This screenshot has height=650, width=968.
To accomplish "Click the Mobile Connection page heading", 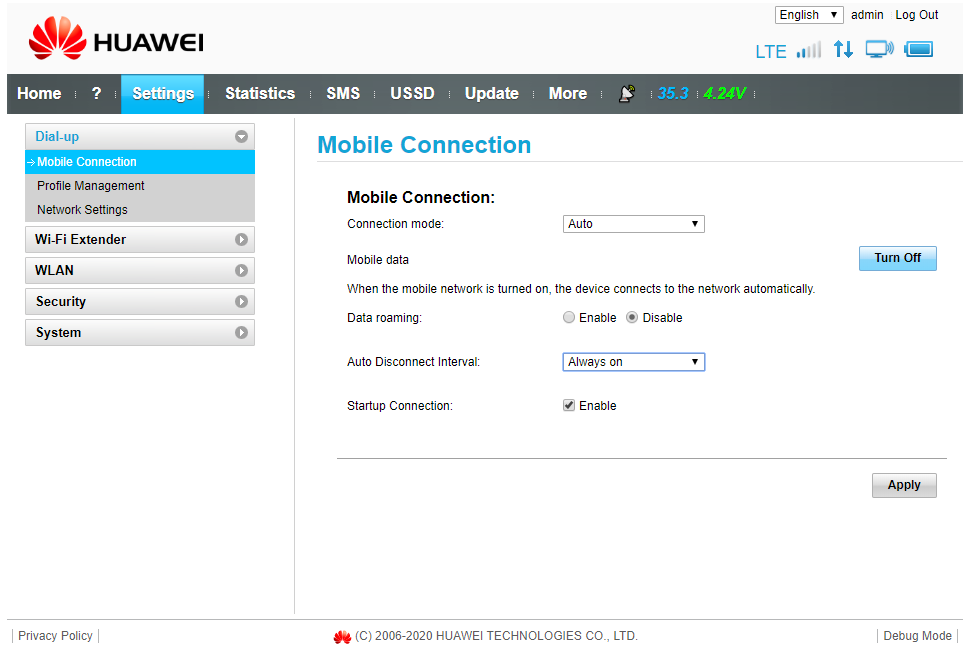I will [424, 145].
